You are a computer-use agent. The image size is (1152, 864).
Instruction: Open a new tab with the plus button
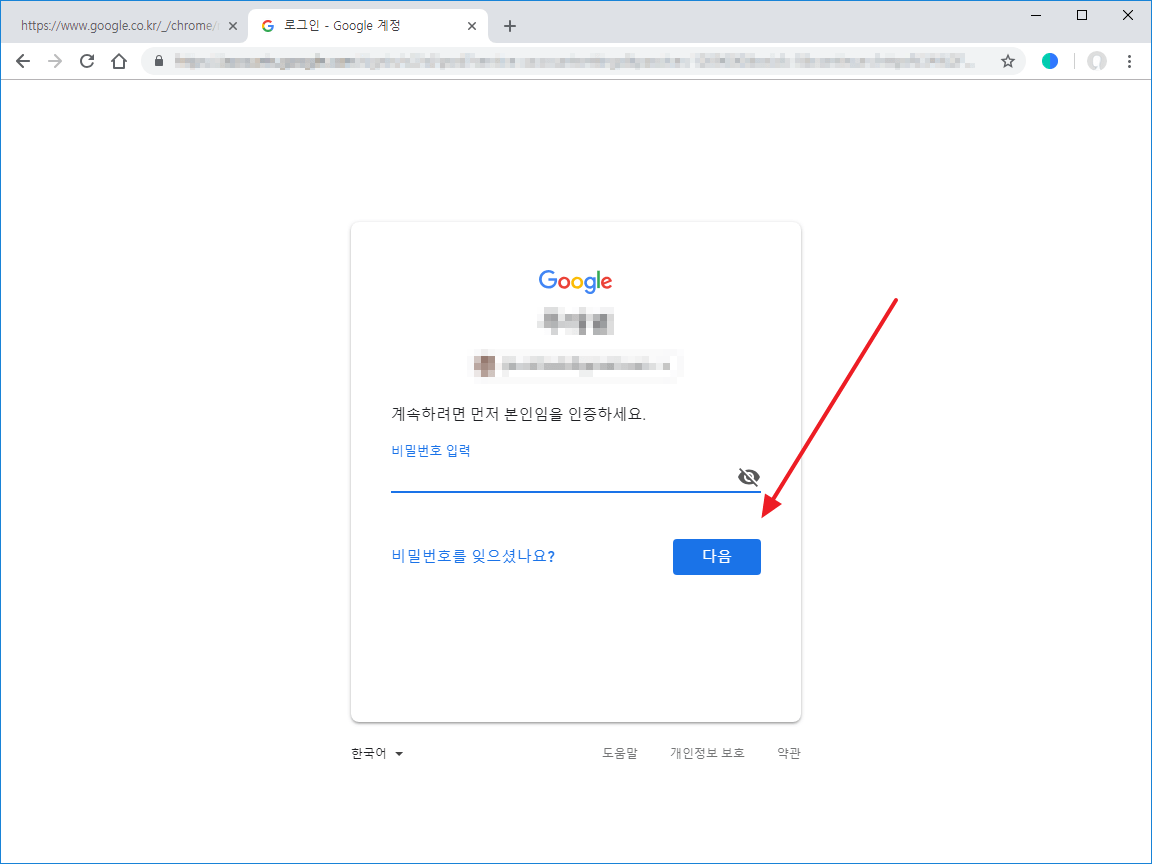tap(510, 26)
